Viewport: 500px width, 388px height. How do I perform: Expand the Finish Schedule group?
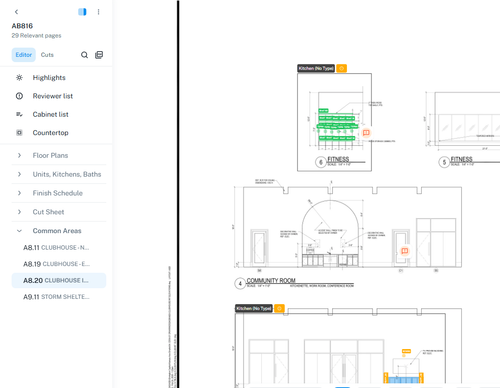(59, 193)
